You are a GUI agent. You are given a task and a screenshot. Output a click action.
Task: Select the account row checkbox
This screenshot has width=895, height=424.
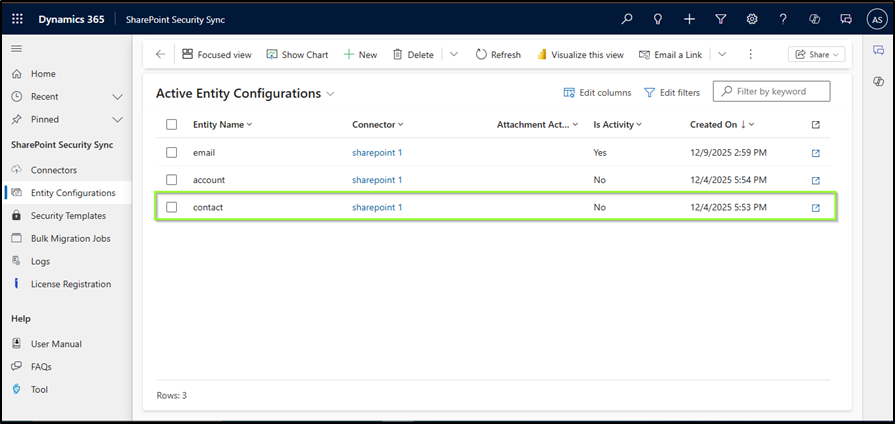[172, 180]
